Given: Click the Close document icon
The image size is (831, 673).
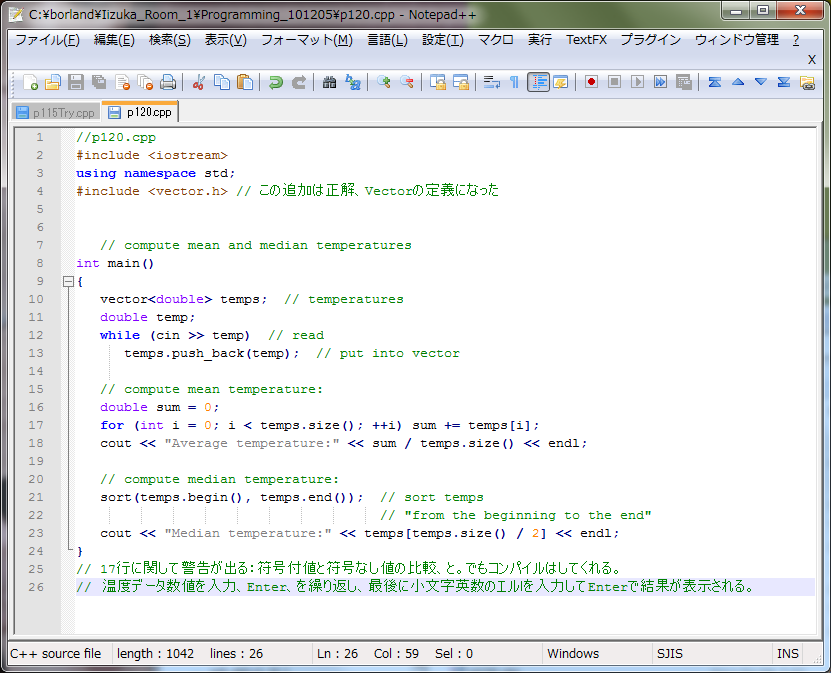Looking at the screenshot, I should pyautogui.click(x=122, y=82).
